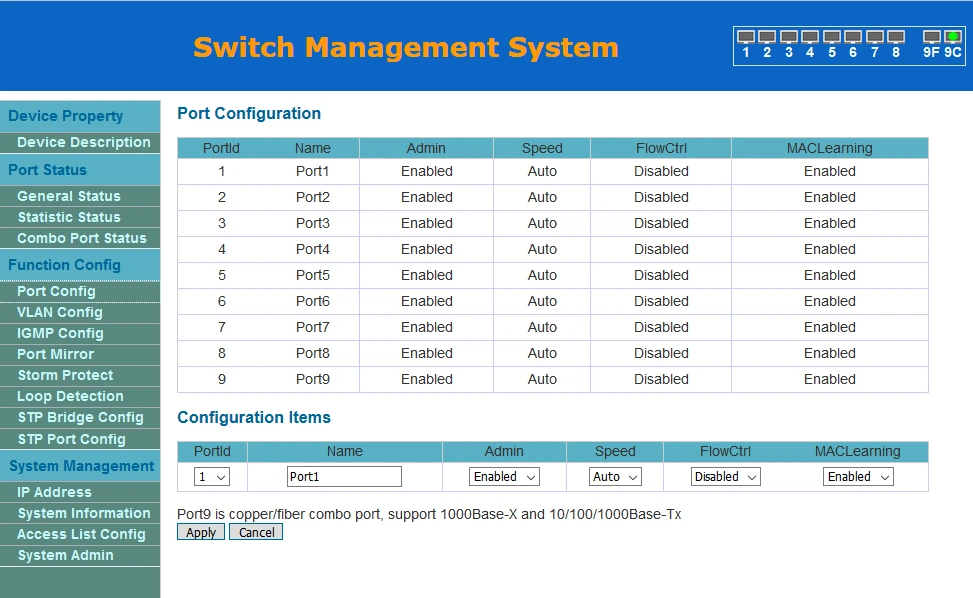Open the FlowCtrl Disabled dropdown
973x598 pixels.
725,477
